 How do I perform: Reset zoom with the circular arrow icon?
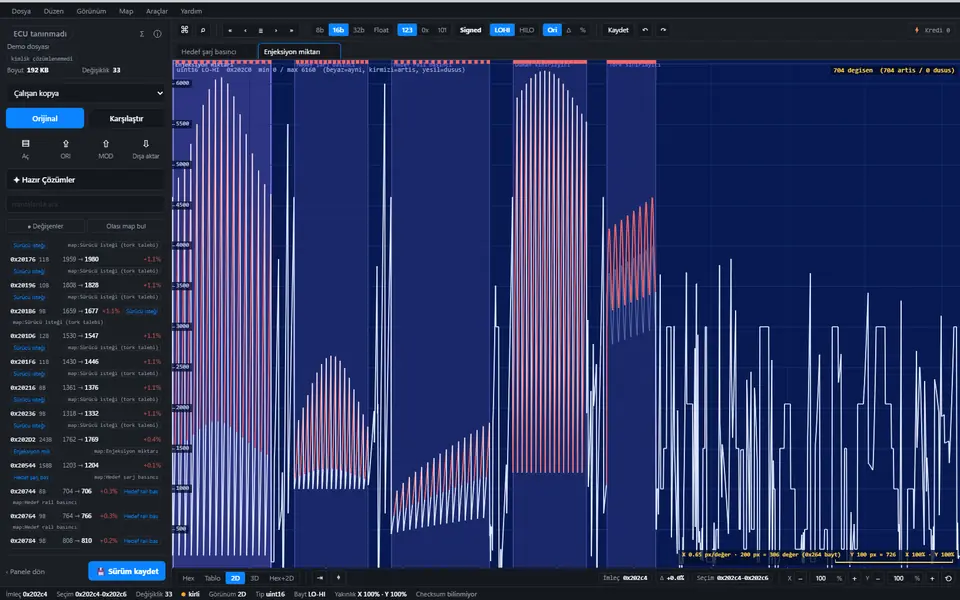948,578
